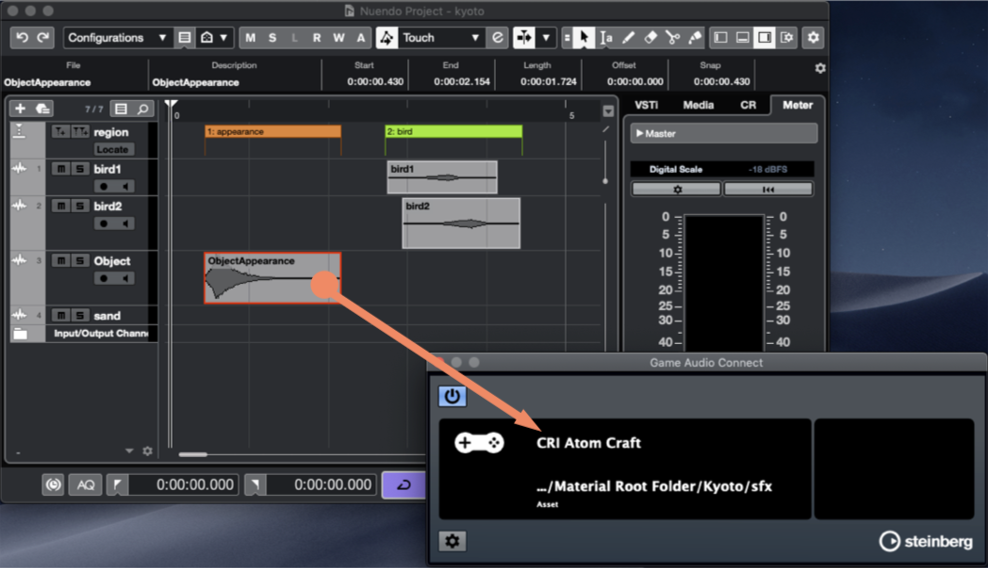Screen dimensions: 988x568
Task: Click the Input/Output Channels folder icon
Action: point(20,333)
